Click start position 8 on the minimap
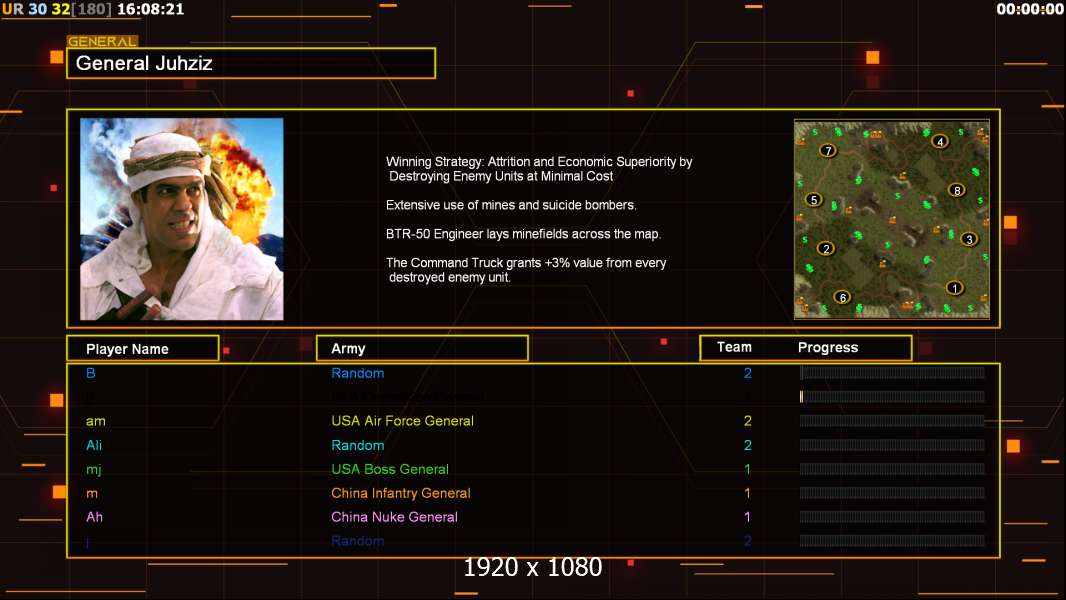1066x600 pixels. (x=957, y=190)
